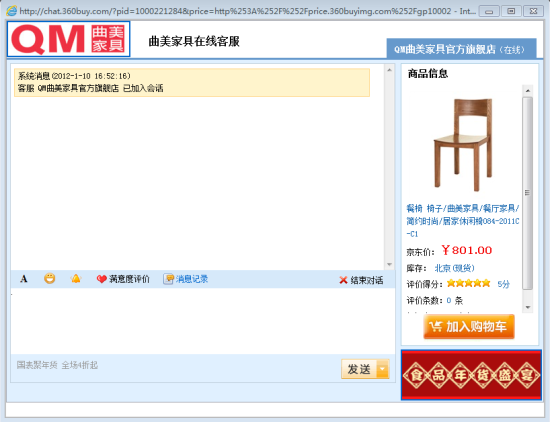The height and width of the screenshot is (422, 550).
Task: Minimize the chat window
Action: (x=489, y=11)
